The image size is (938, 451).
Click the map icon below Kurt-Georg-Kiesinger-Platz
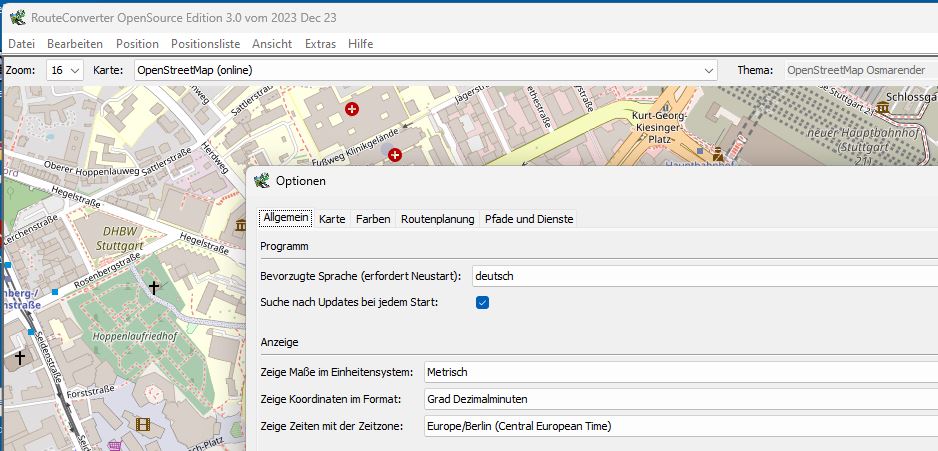pos(717,153)
